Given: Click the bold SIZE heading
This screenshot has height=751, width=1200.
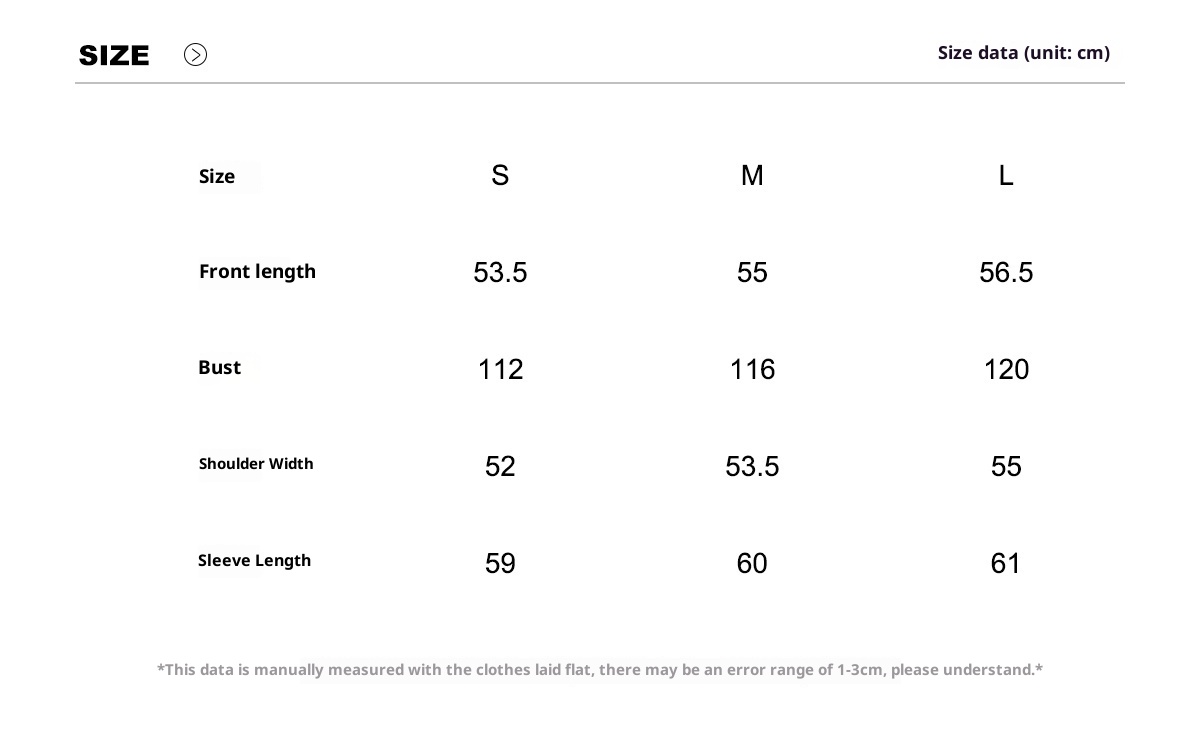Looking at the screenshot, I should [114, 56].
